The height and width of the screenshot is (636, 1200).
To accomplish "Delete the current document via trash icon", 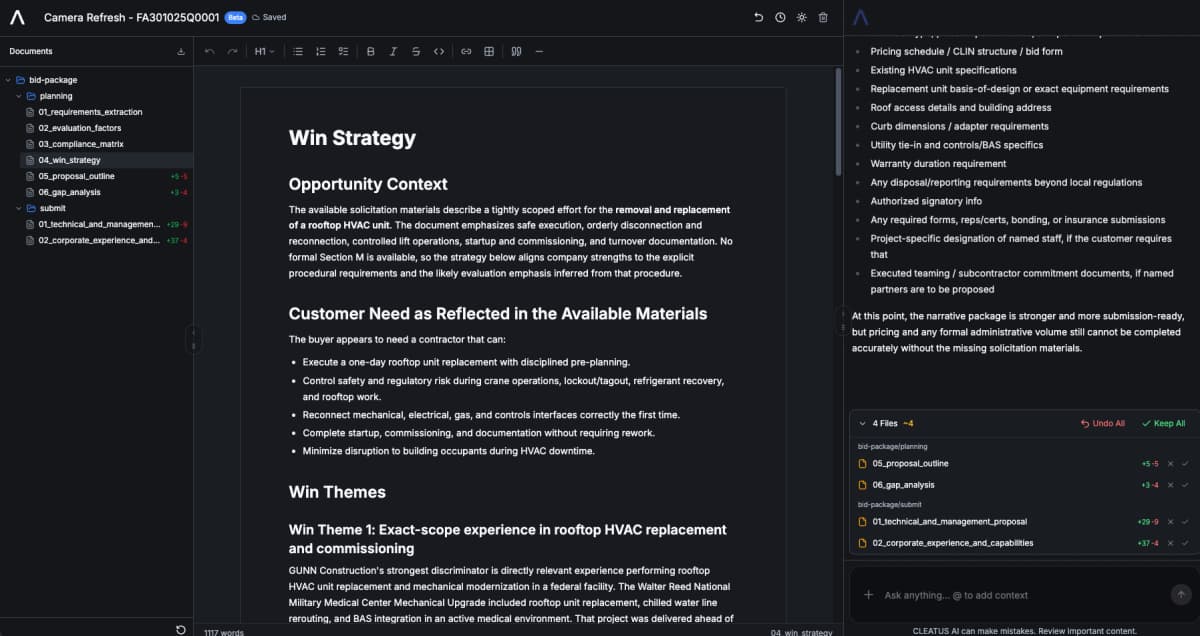I will click(821, 17).
